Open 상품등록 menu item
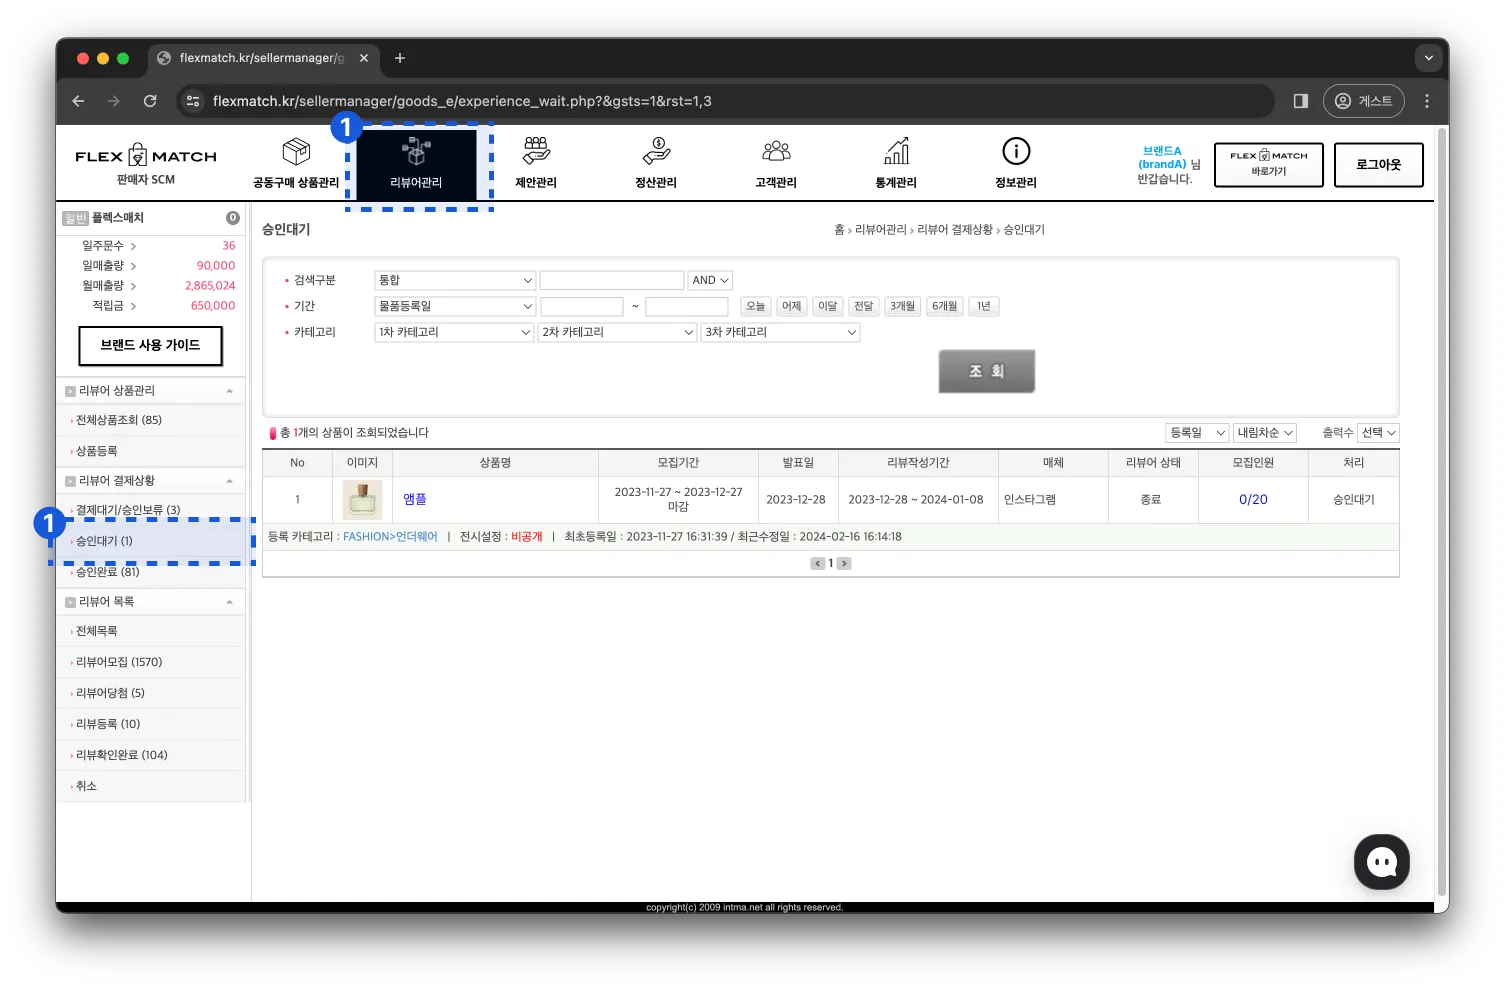1505x987 pixels. (97, 451)
